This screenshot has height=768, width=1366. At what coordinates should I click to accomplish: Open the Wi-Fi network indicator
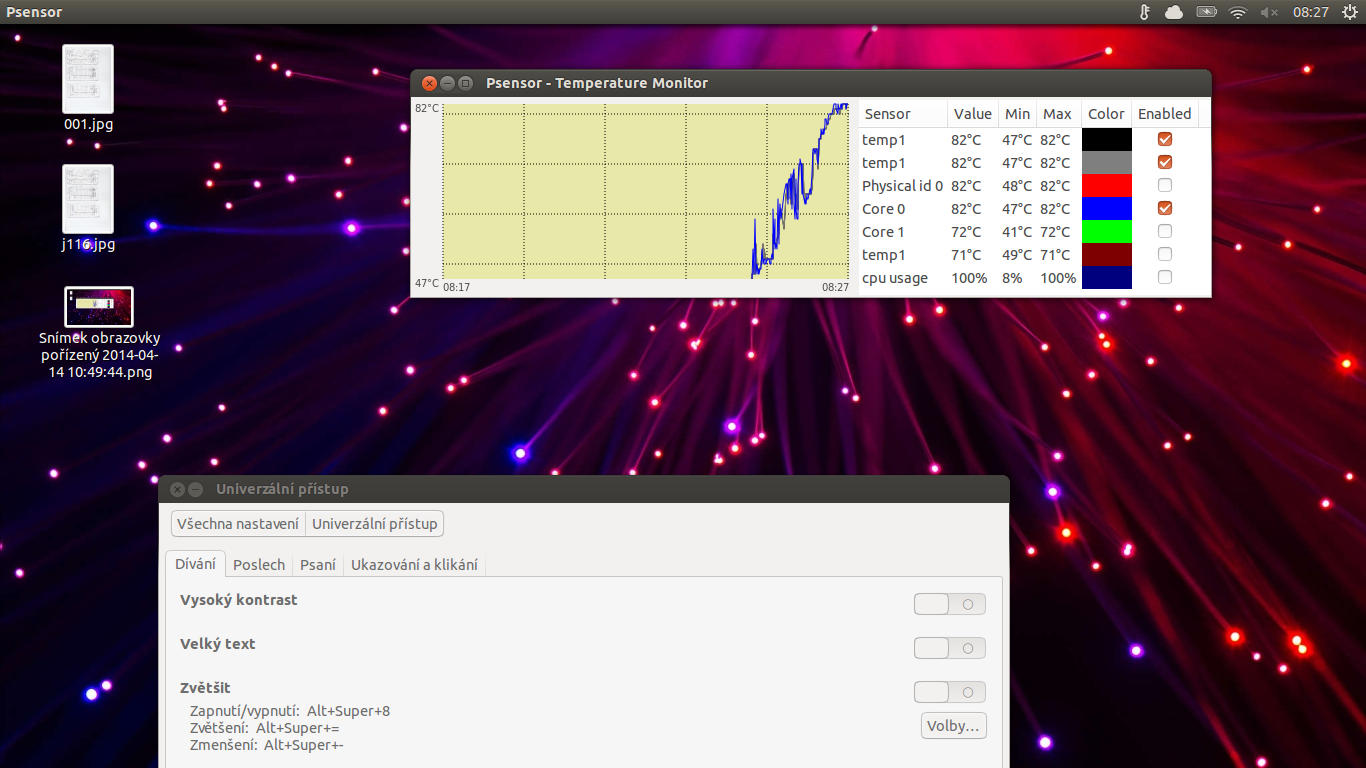tap(1238, 12)
